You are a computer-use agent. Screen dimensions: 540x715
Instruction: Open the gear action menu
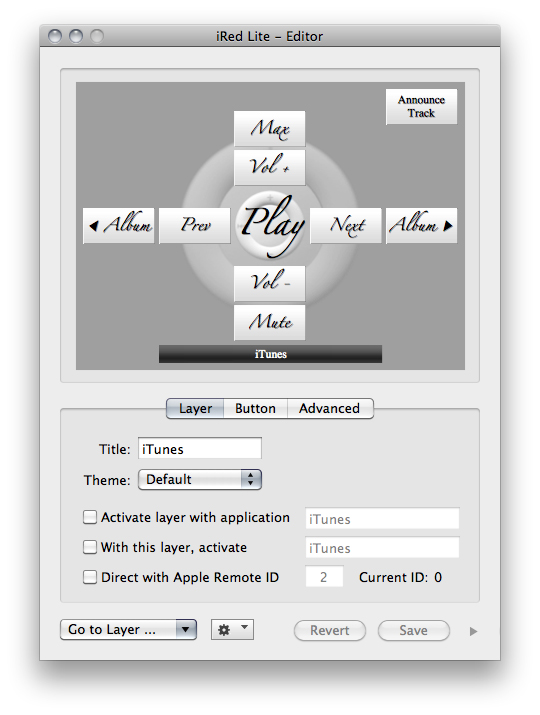[x=232, y=630]
